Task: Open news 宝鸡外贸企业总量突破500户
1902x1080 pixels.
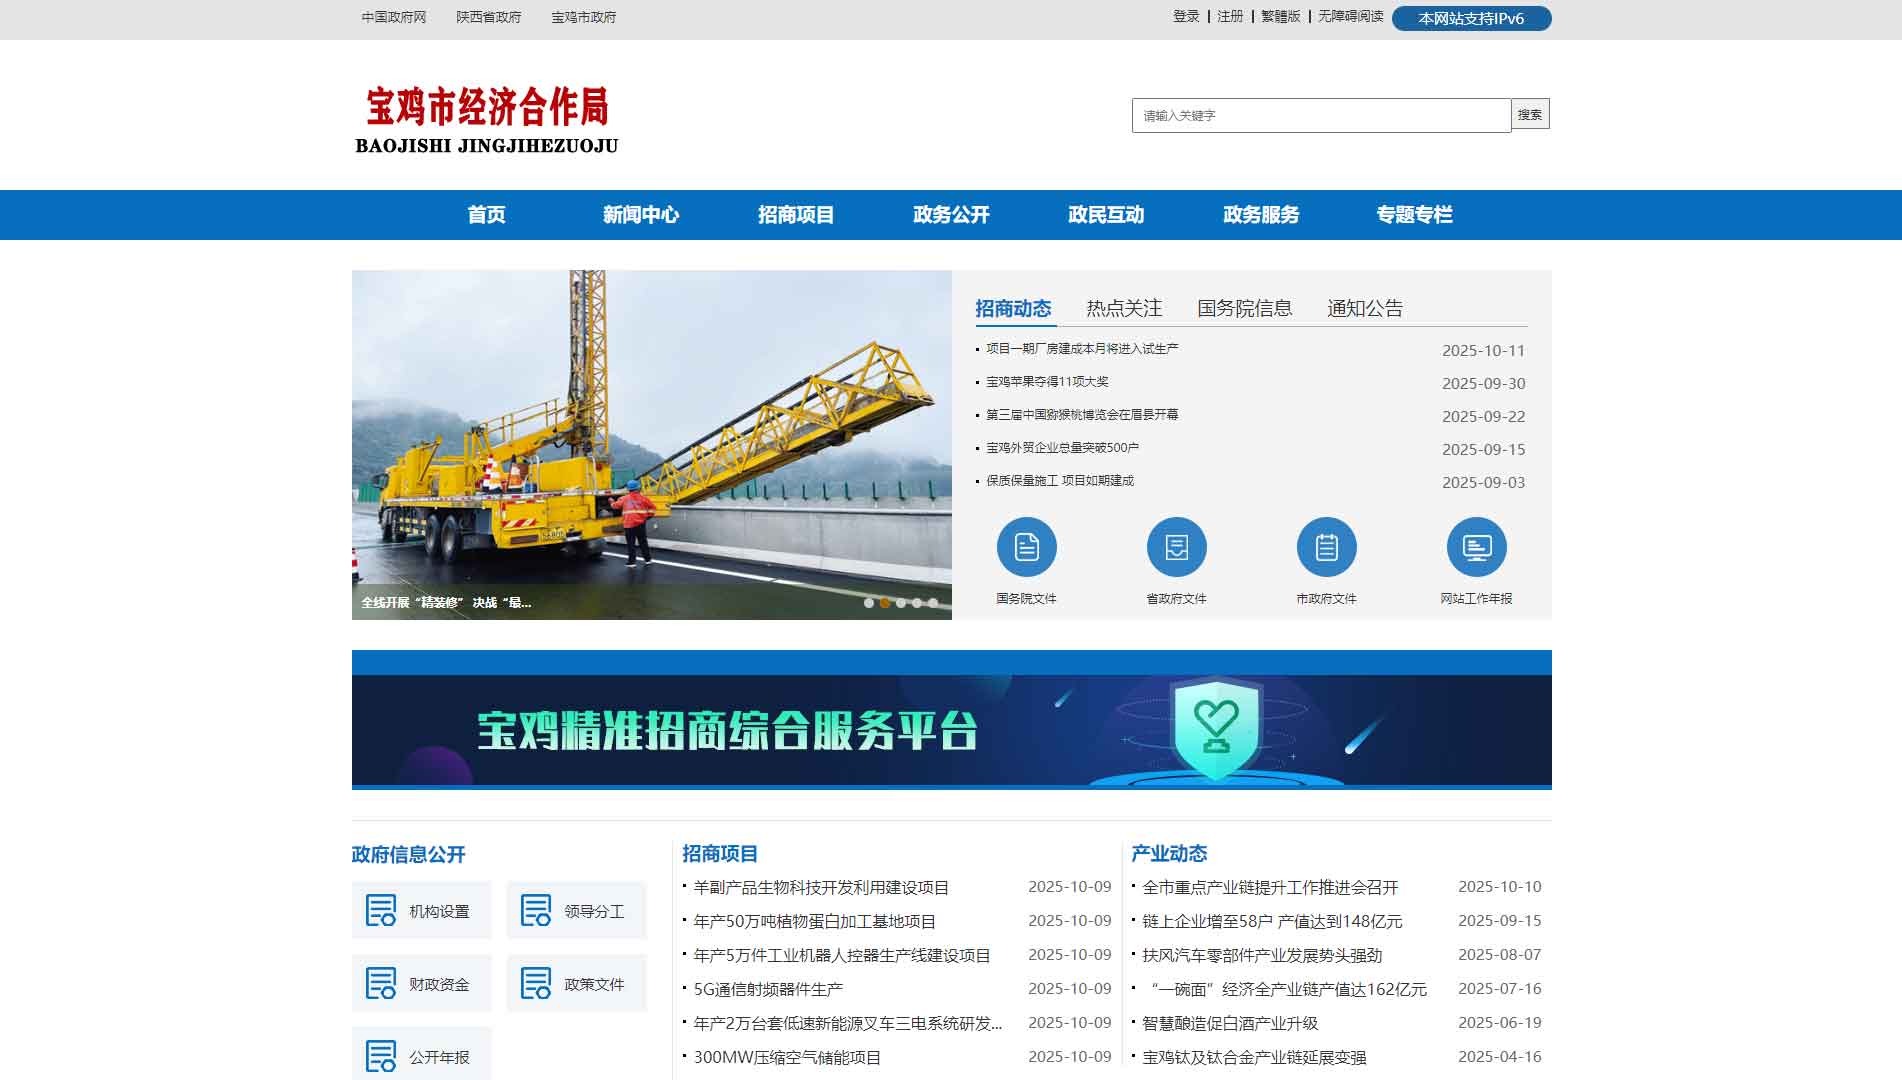Action: point(1062,448)
